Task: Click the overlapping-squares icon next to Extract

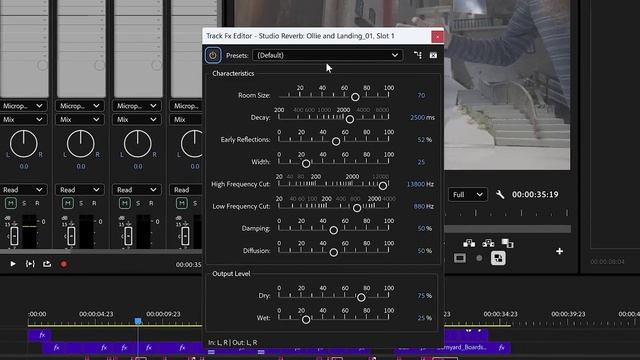Action: point(507,243)
